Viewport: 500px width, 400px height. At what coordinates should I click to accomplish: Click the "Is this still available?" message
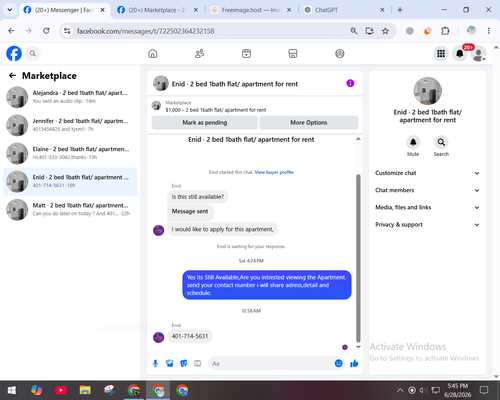coord(198,197)
